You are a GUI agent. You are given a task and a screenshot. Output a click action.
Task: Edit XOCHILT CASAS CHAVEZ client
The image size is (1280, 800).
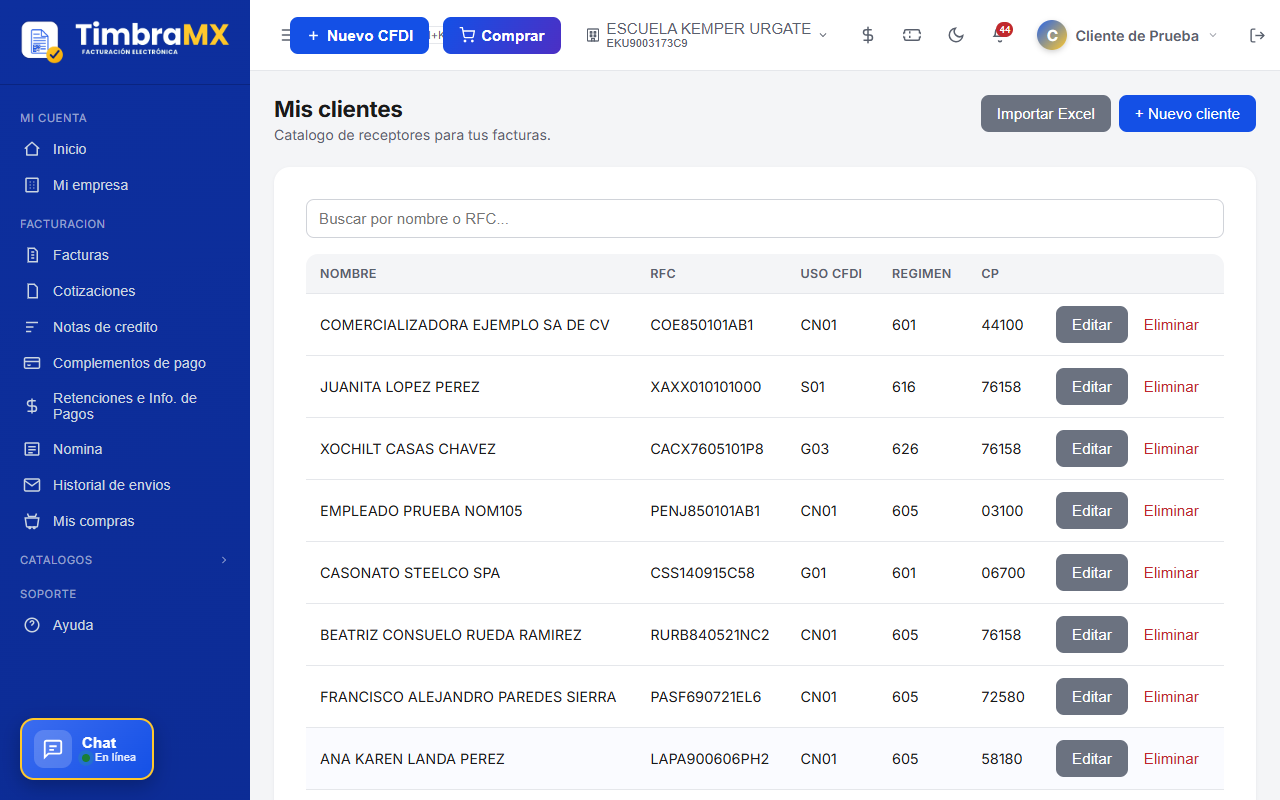(1092, 449)
